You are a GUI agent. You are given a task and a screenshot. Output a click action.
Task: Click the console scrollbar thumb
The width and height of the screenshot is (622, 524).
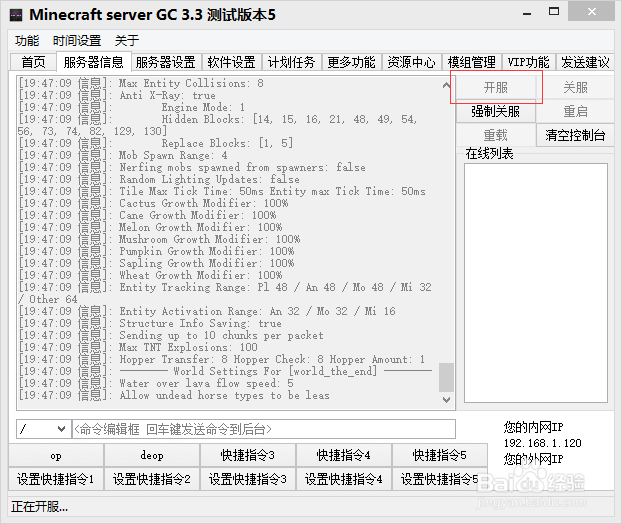[446, 377]
